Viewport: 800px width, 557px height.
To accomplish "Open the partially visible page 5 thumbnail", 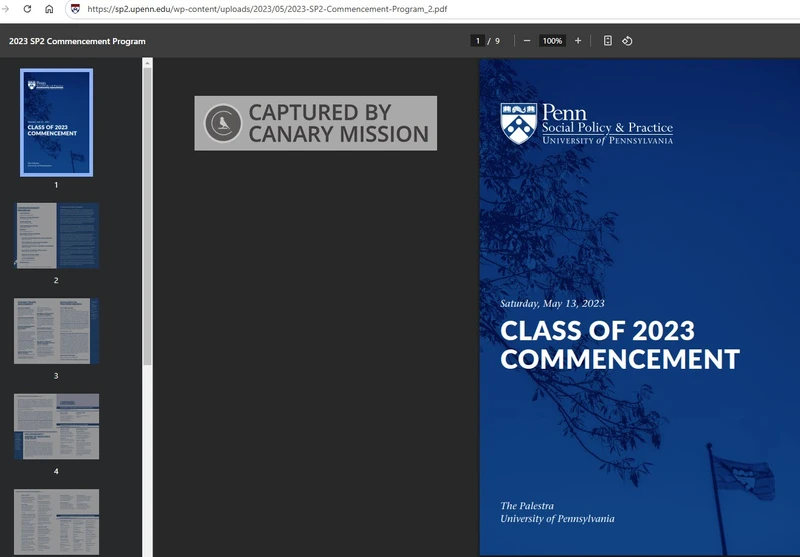I will click(56, 522).
